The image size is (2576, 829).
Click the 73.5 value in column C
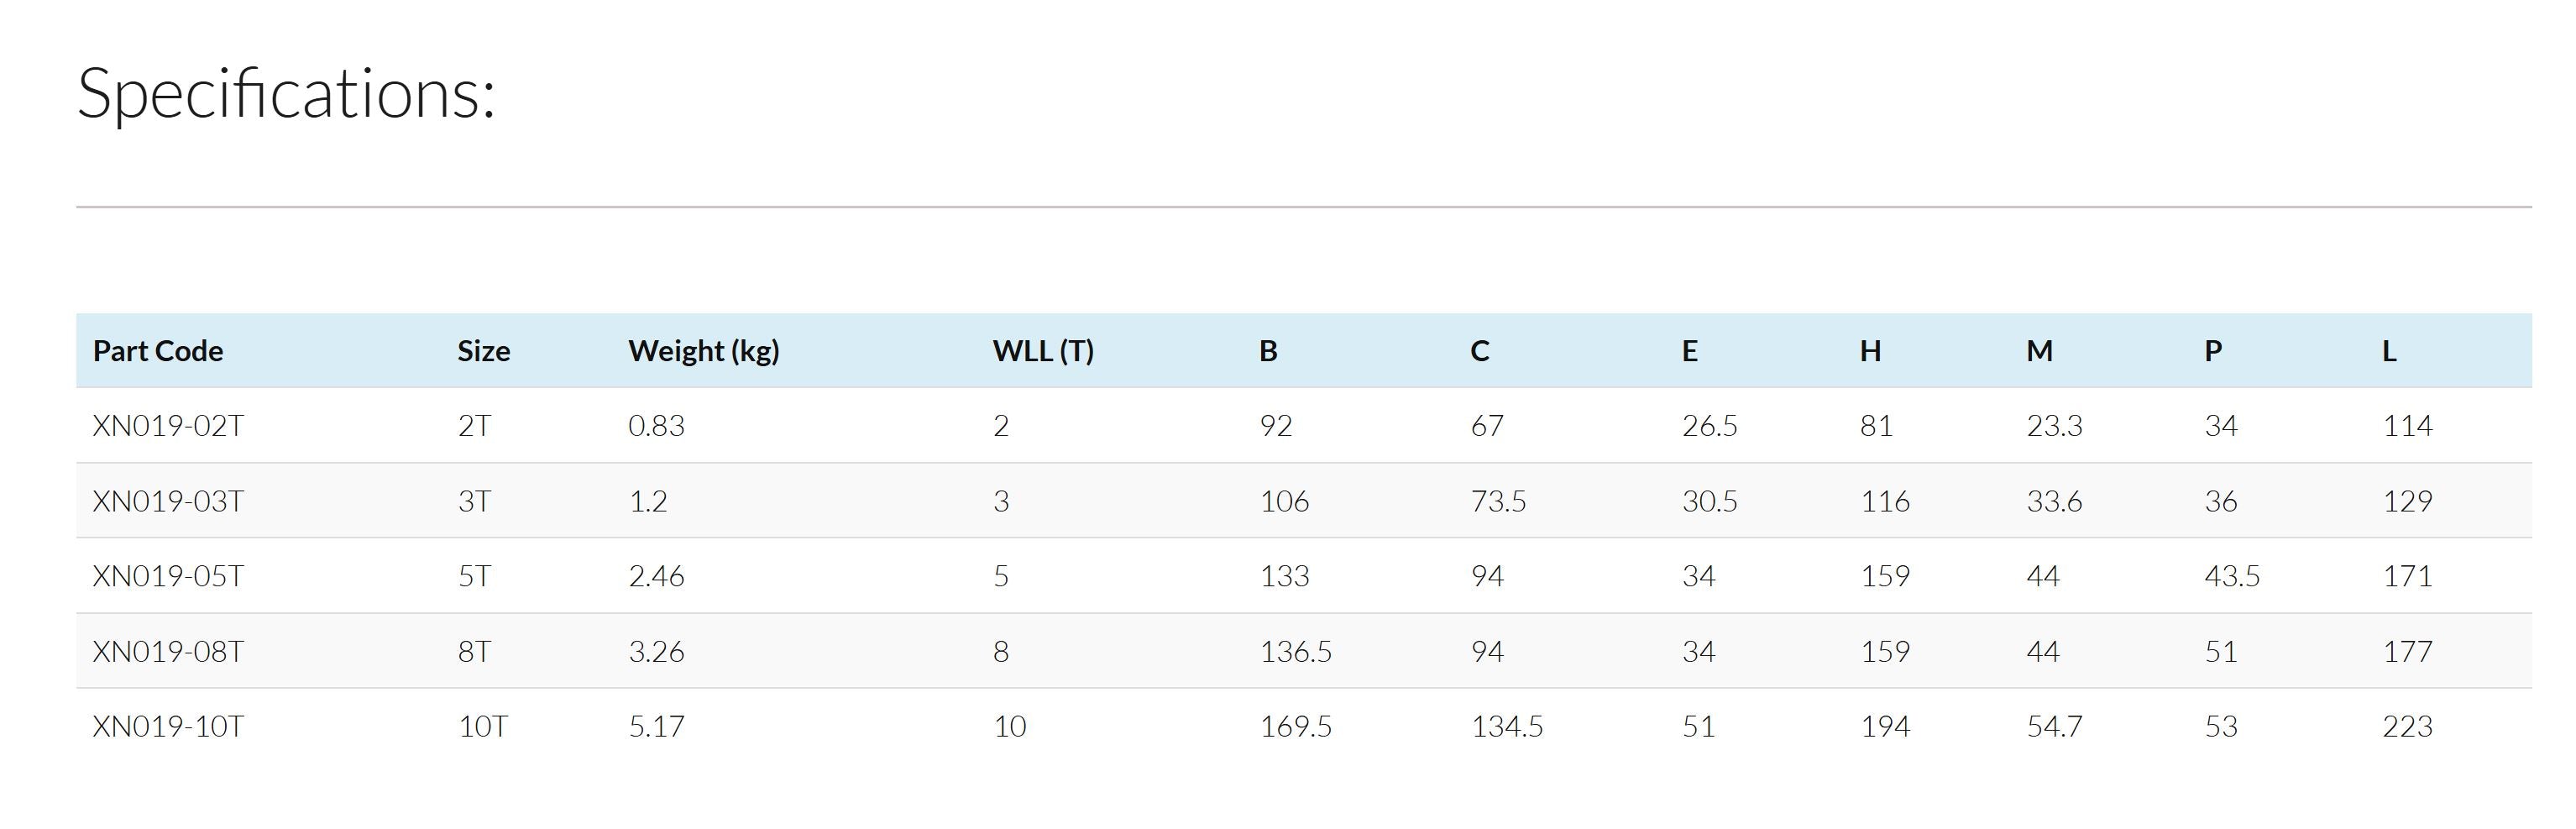(x=1498, y=501)
